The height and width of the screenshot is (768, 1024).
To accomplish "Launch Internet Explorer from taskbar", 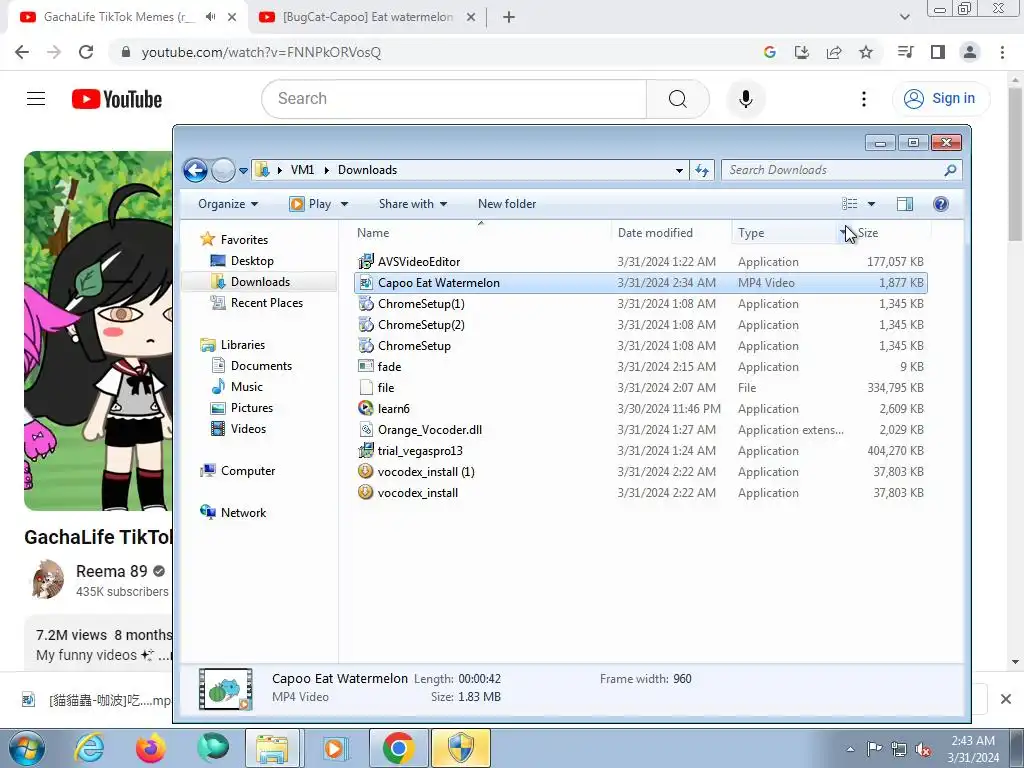I will tap(88, 748).
